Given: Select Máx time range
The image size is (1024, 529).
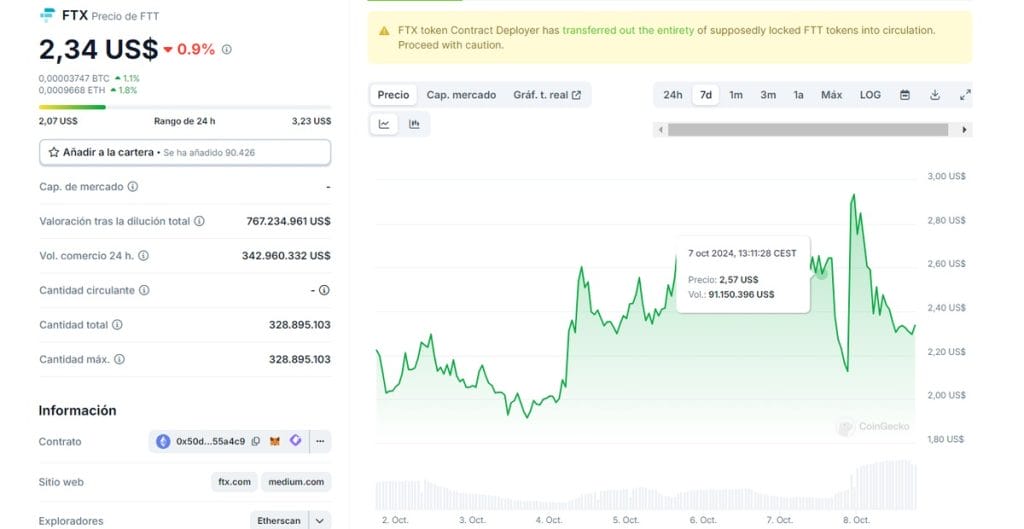Looking at the screenshot, I should click(831, 95).
